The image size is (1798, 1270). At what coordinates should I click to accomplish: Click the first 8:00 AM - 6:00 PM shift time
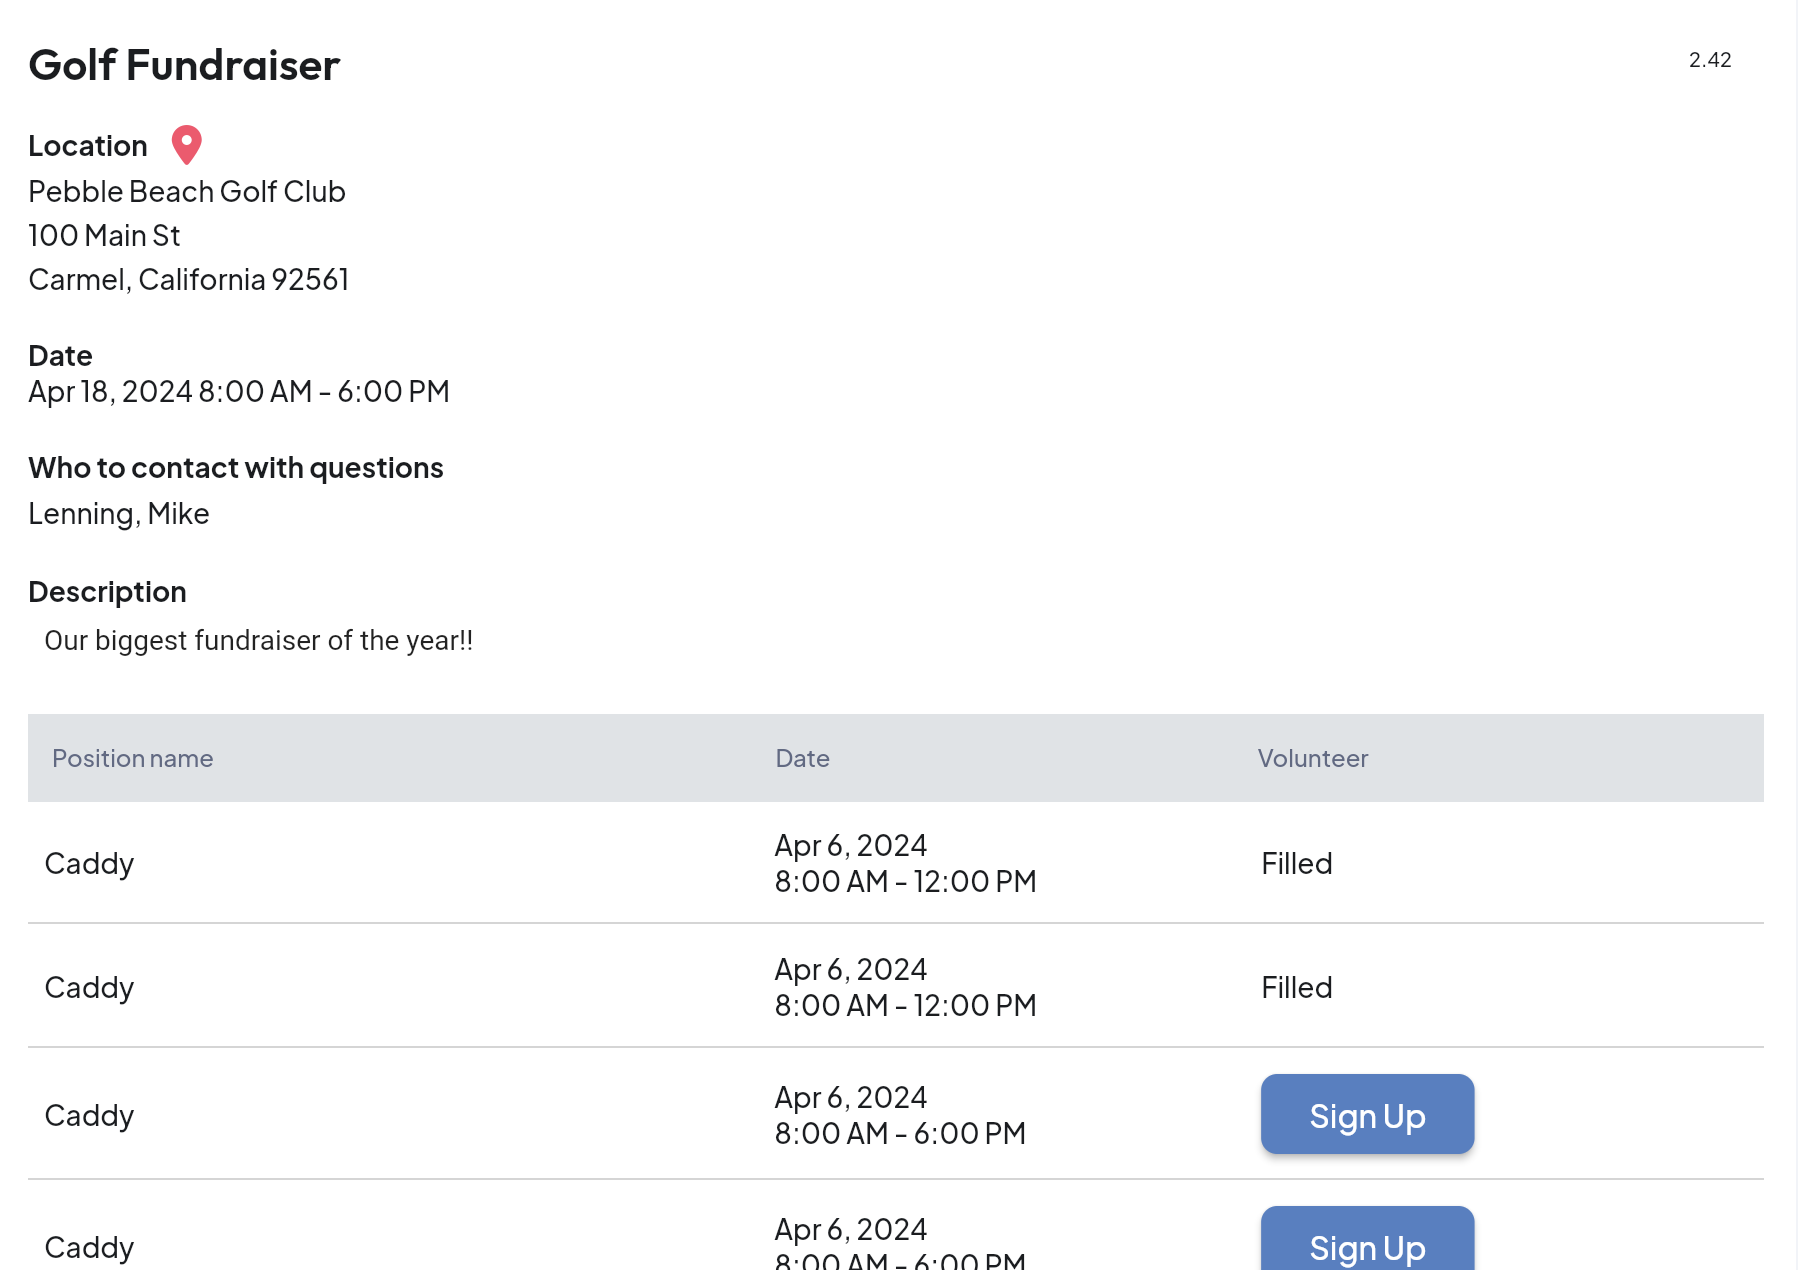pos(900,1133)
